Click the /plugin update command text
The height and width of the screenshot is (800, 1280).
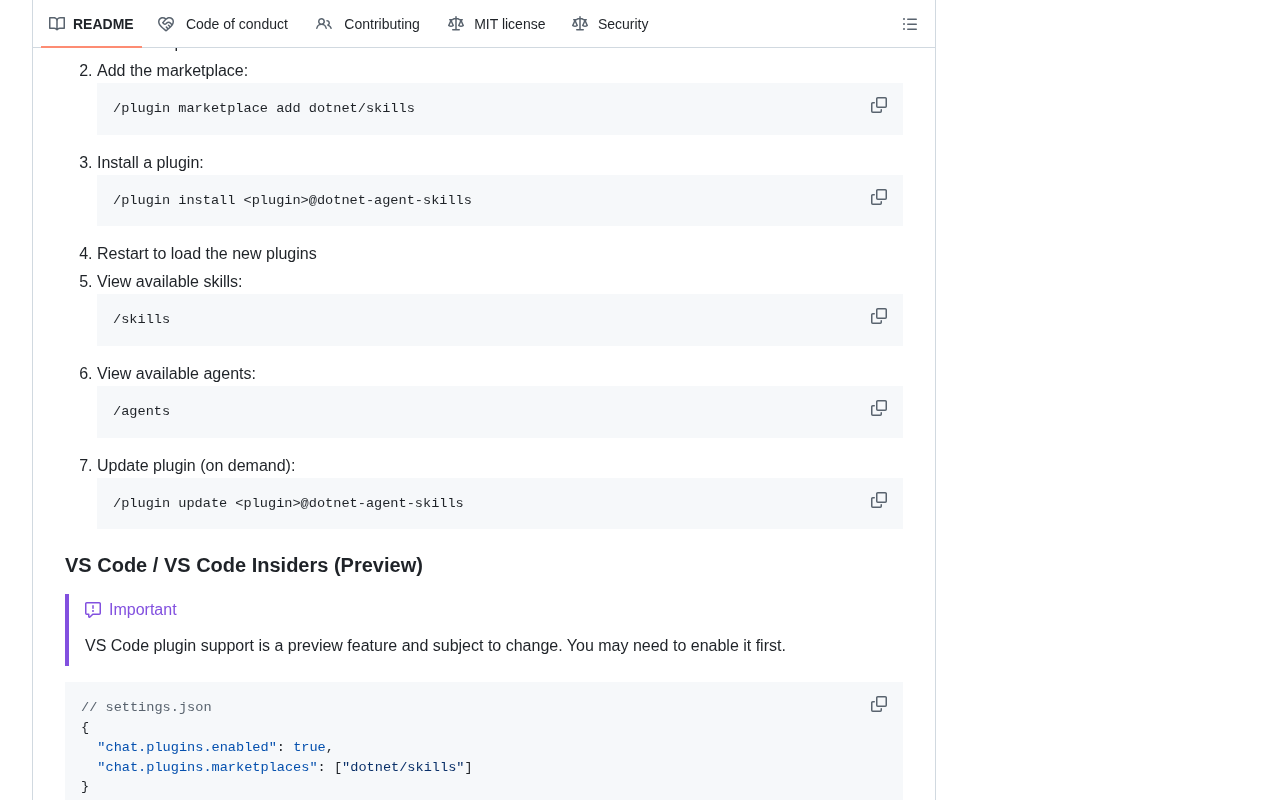point(288,504)
